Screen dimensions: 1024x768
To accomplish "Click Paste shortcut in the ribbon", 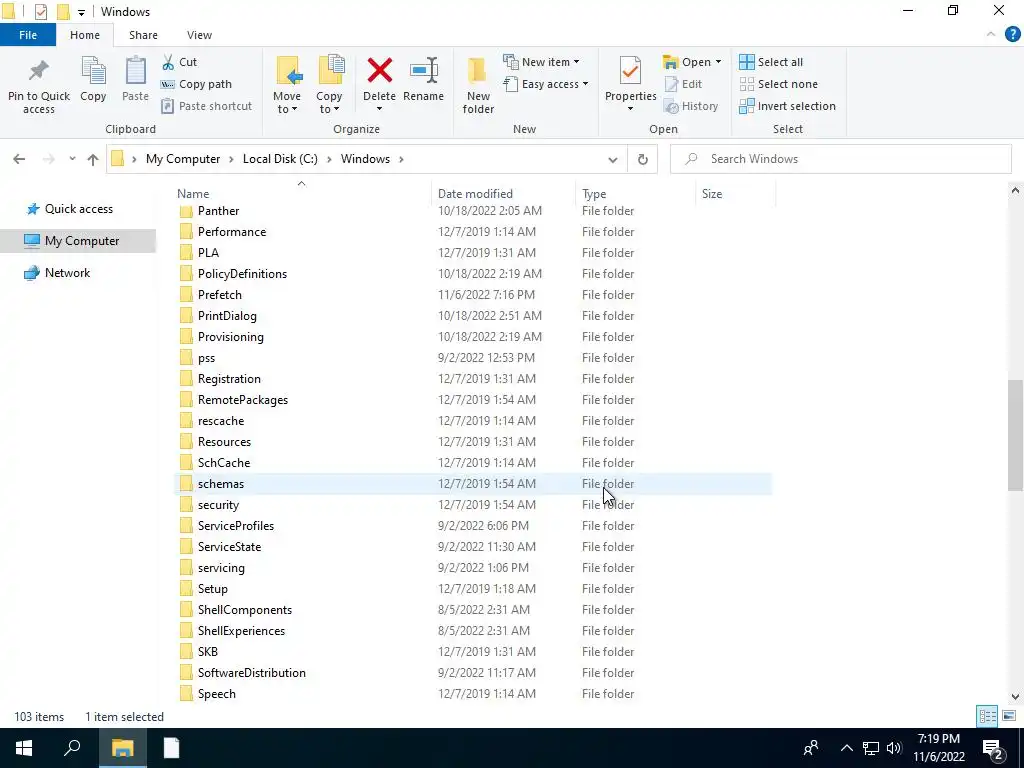I will point(206,106).
